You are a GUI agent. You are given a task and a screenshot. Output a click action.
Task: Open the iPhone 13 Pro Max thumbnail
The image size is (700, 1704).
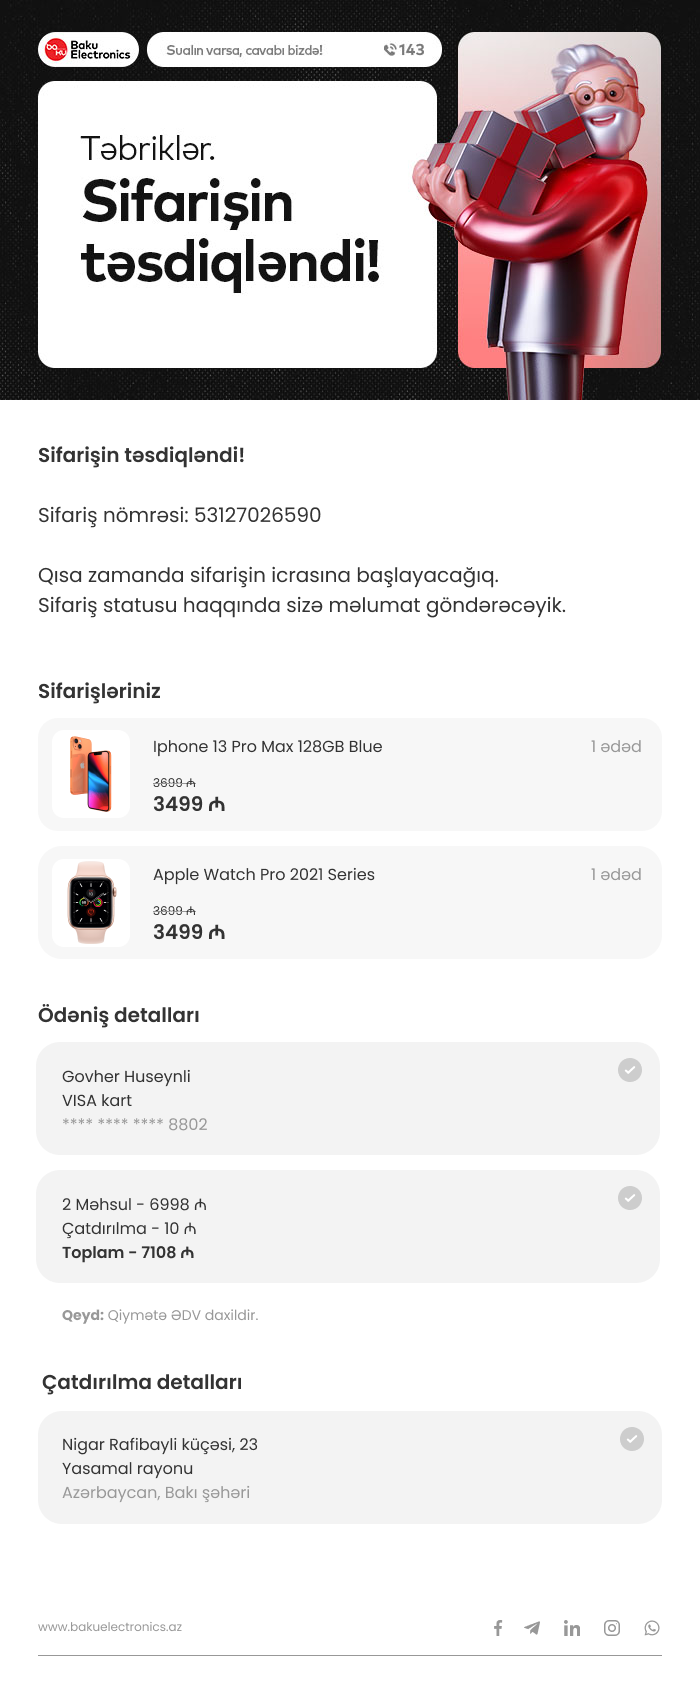91,774
